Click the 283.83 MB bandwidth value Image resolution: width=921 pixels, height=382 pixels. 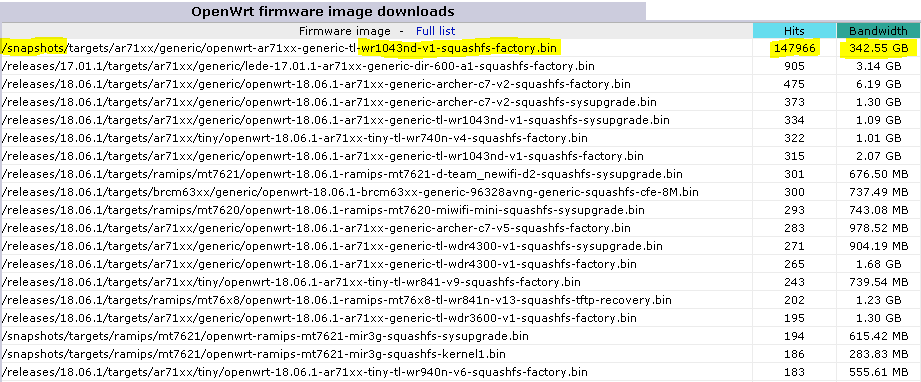point(879,354)
